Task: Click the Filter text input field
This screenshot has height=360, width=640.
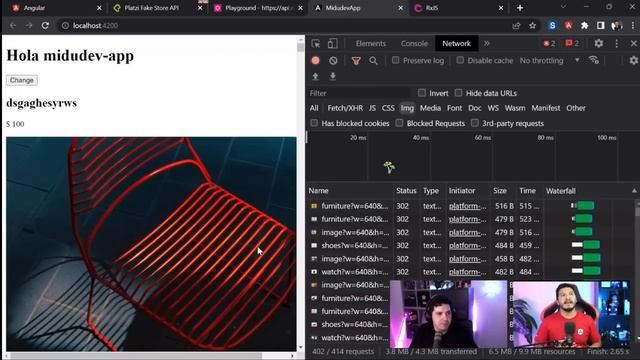Action: click(x=359, y=93)
